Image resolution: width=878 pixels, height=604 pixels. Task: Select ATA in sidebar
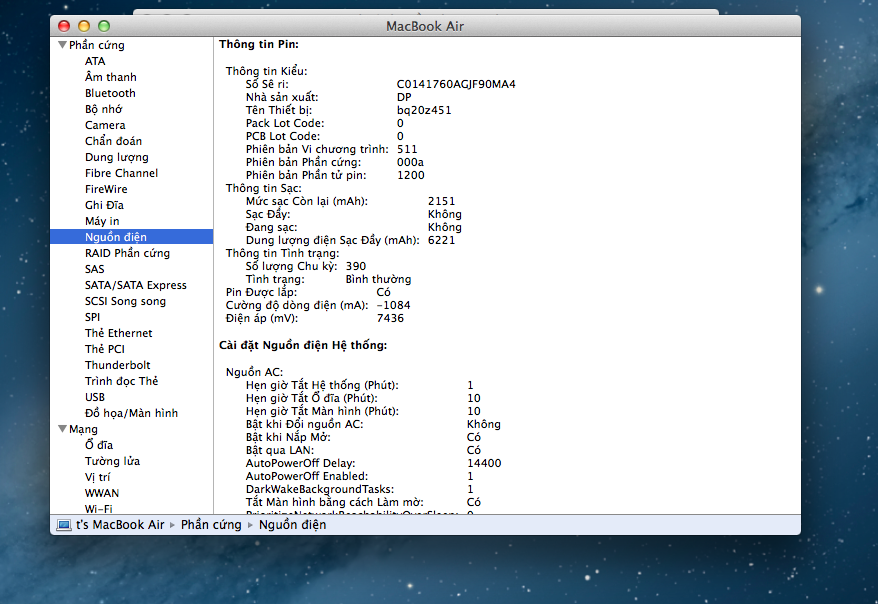95,61
